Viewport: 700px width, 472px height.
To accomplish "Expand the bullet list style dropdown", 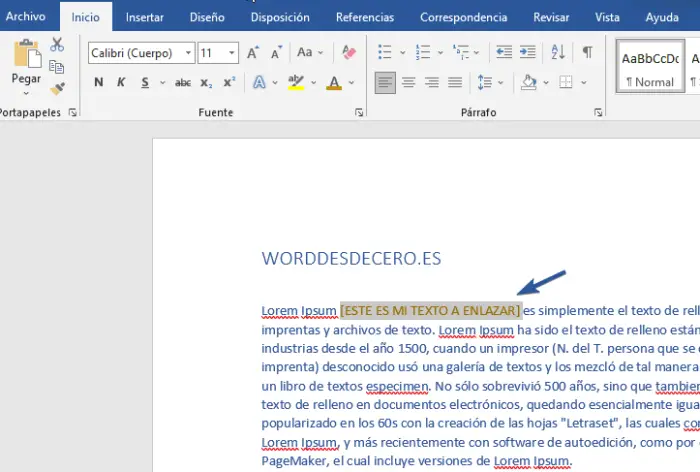I will point(403,53).
